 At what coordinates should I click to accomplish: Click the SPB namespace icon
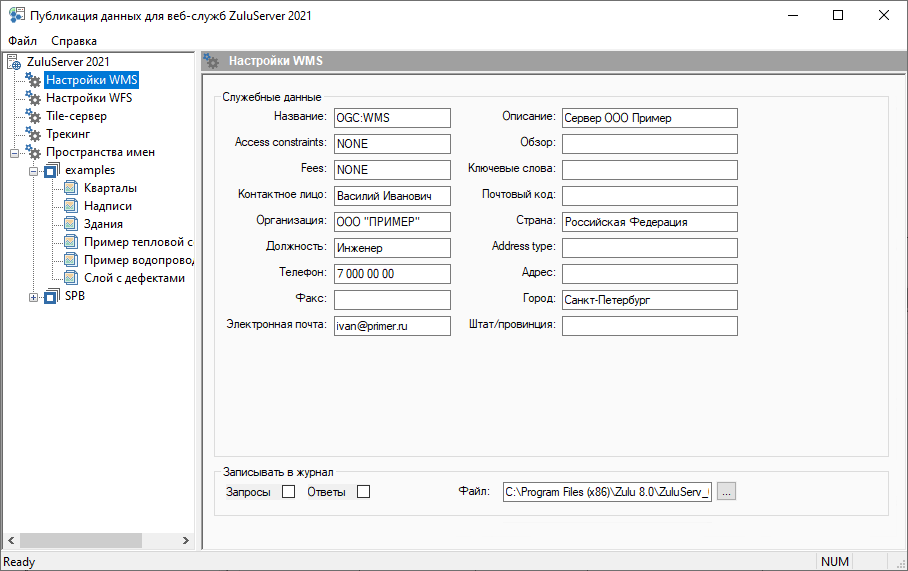[x=52, y=296]
